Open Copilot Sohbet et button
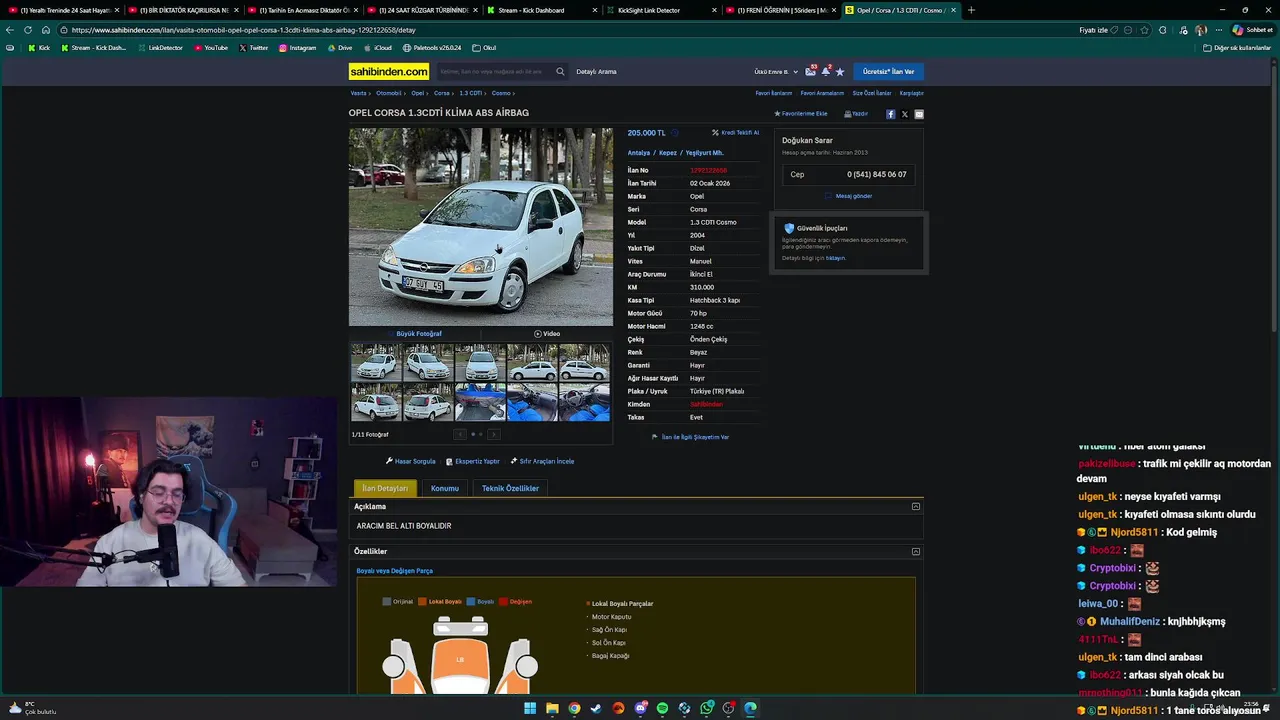This screenshot has width=1280, height=720. coord(1252,30)
